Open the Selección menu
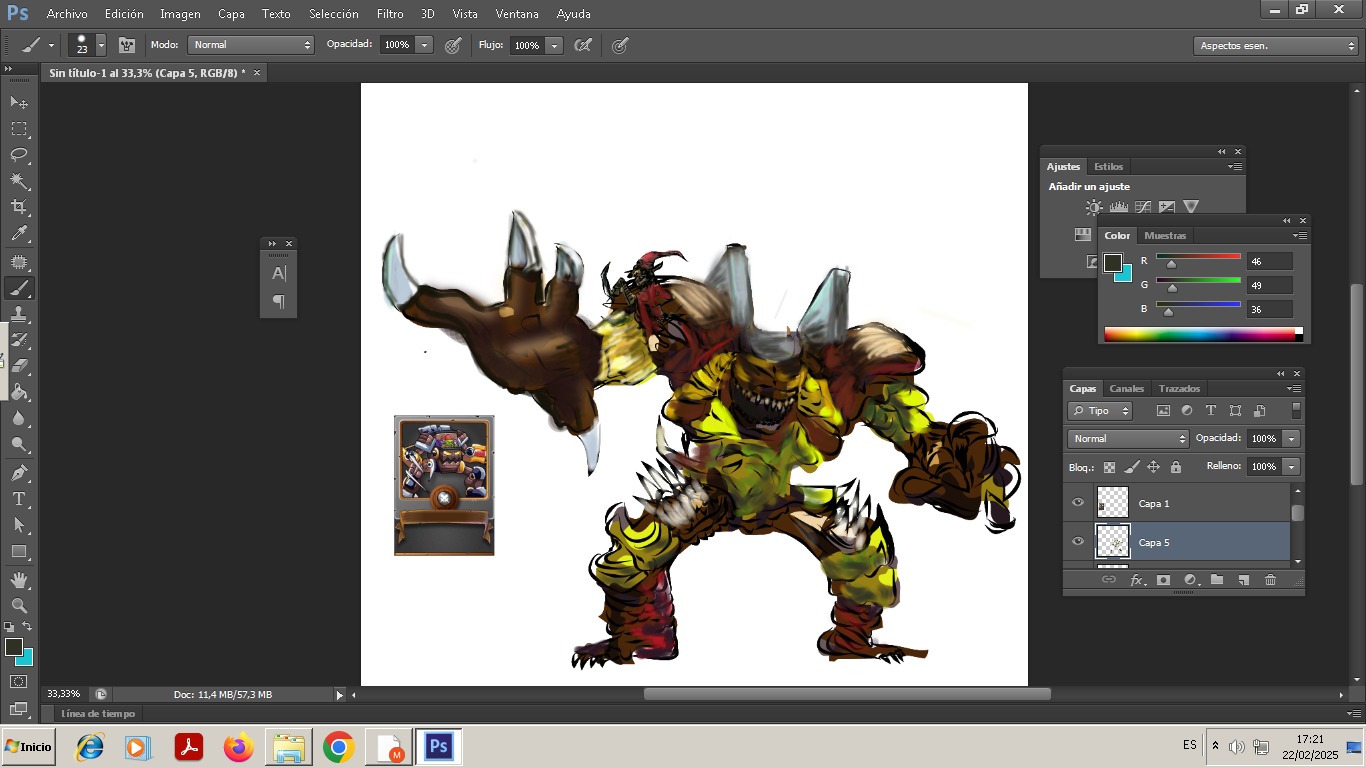 point(334,14)
